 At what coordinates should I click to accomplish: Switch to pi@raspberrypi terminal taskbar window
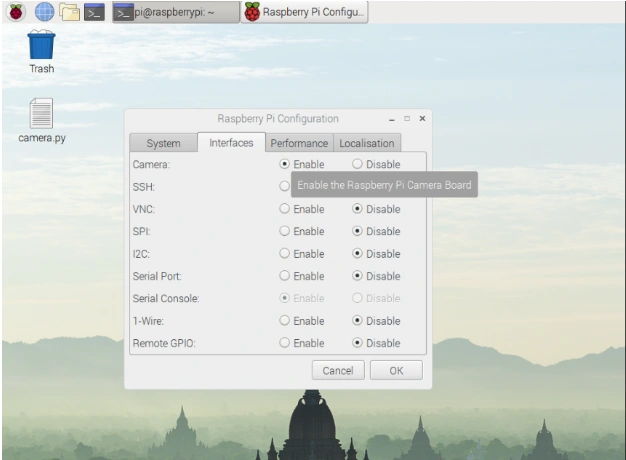(x=176, y=12)
